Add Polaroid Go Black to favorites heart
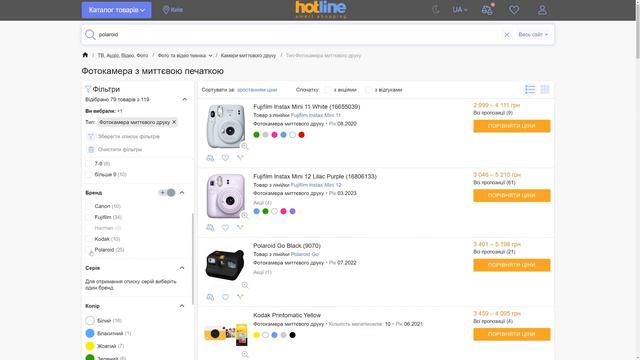 point(225,297)
